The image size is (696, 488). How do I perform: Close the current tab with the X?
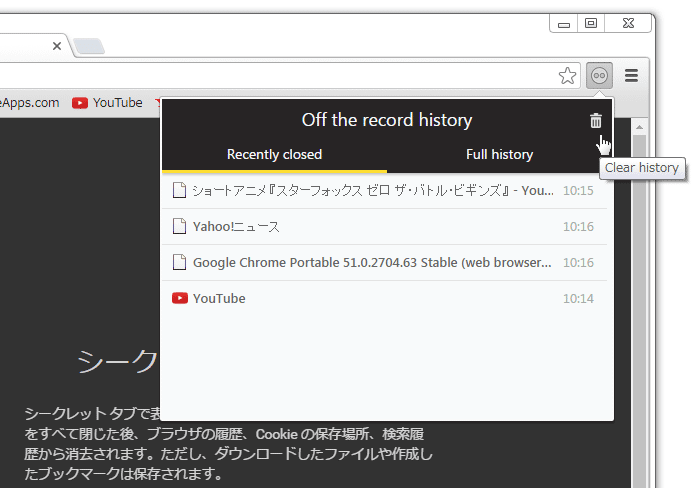click(x=57, y=46)
